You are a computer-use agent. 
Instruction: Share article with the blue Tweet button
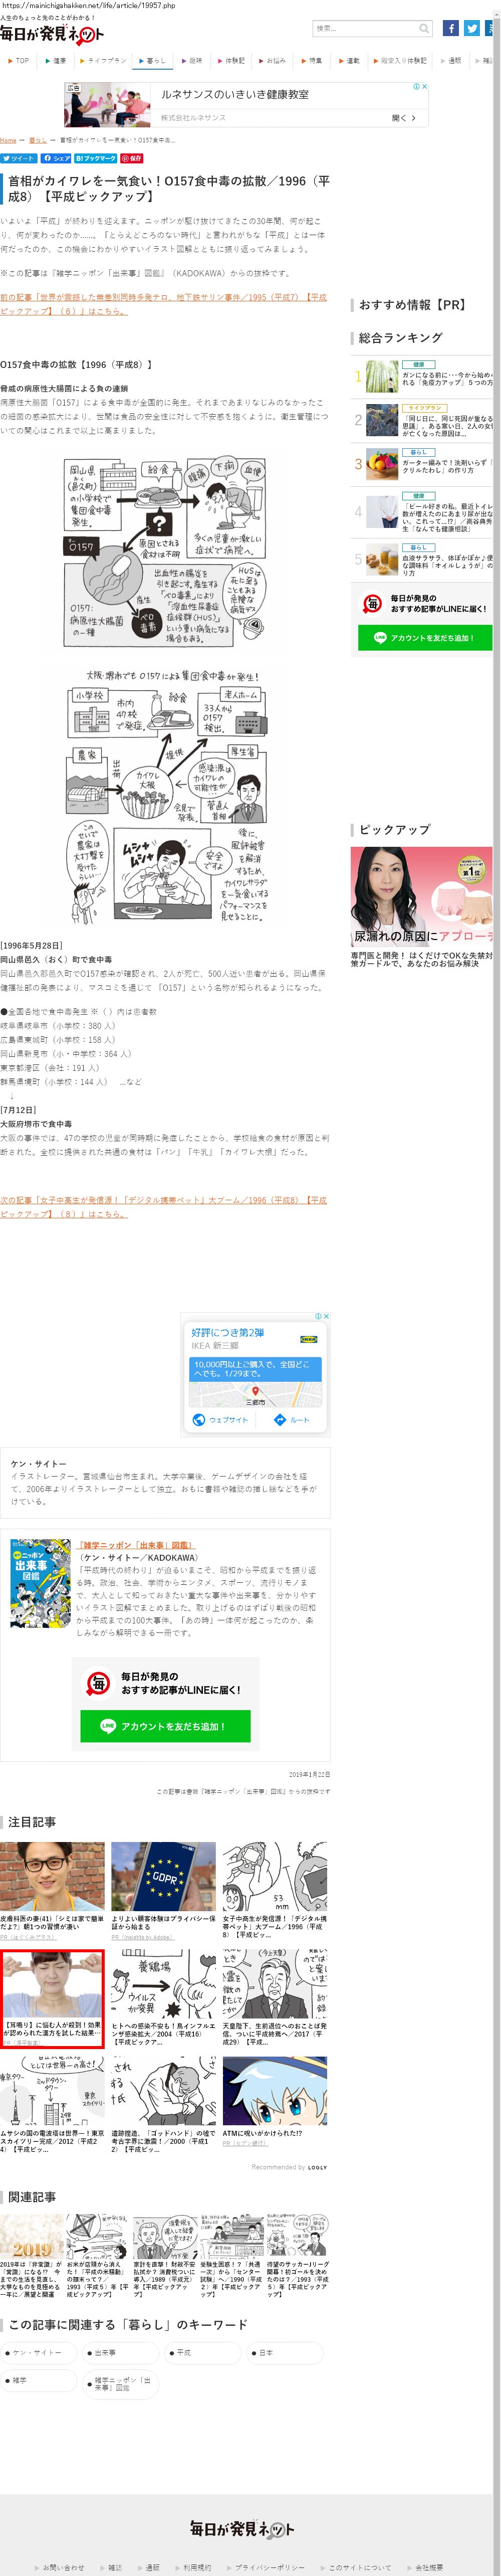click(19, 158)
